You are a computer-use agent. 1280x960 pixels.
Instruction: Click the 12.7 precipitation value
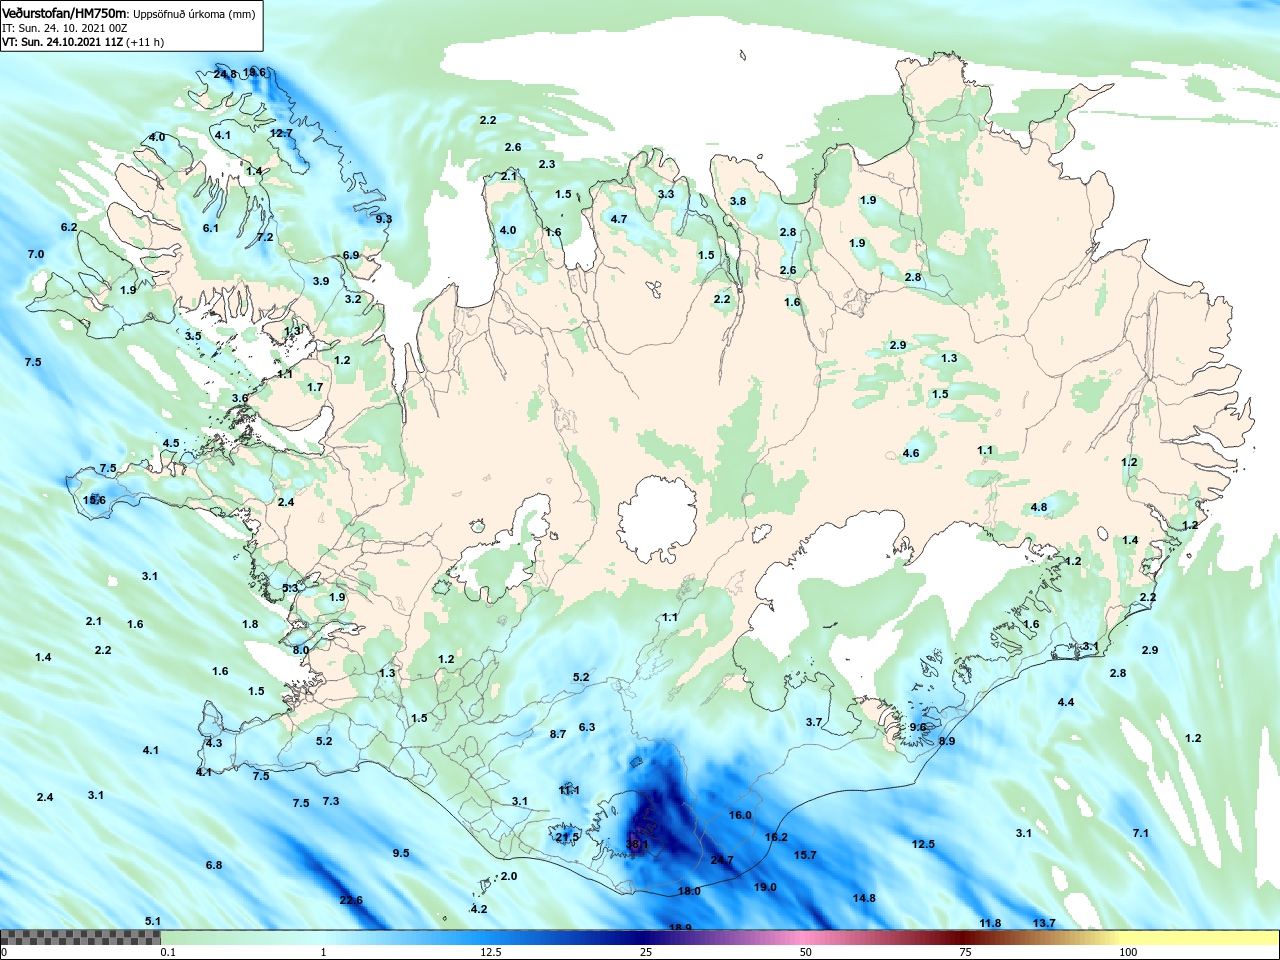(281, 133)
